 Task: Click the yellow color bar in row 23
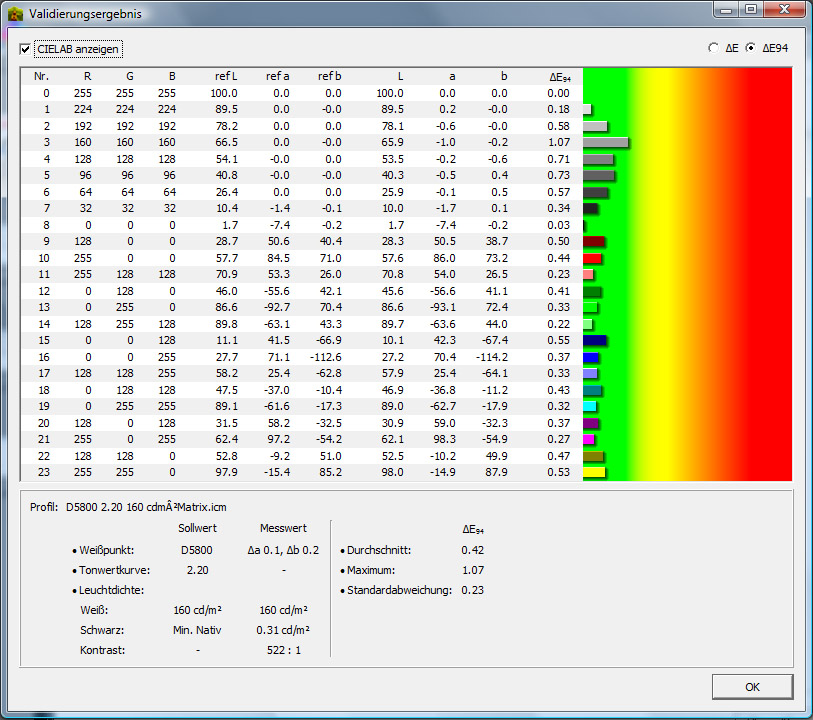point(594,473)
